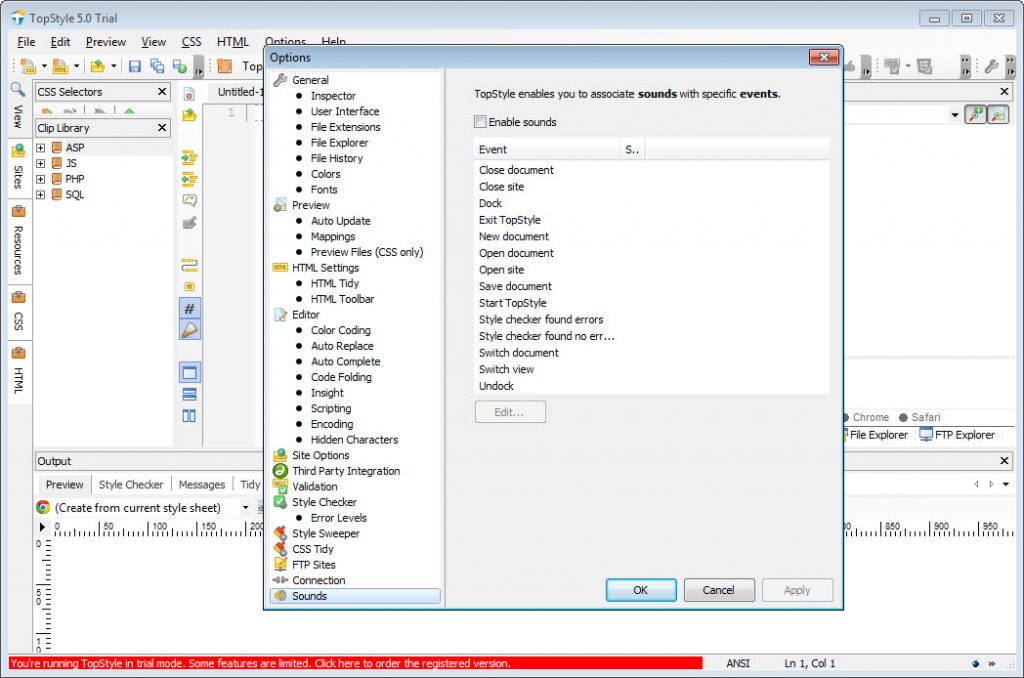Select Colors under General options
Screen dimensions: 1024x678
click(x=325, y=174)
